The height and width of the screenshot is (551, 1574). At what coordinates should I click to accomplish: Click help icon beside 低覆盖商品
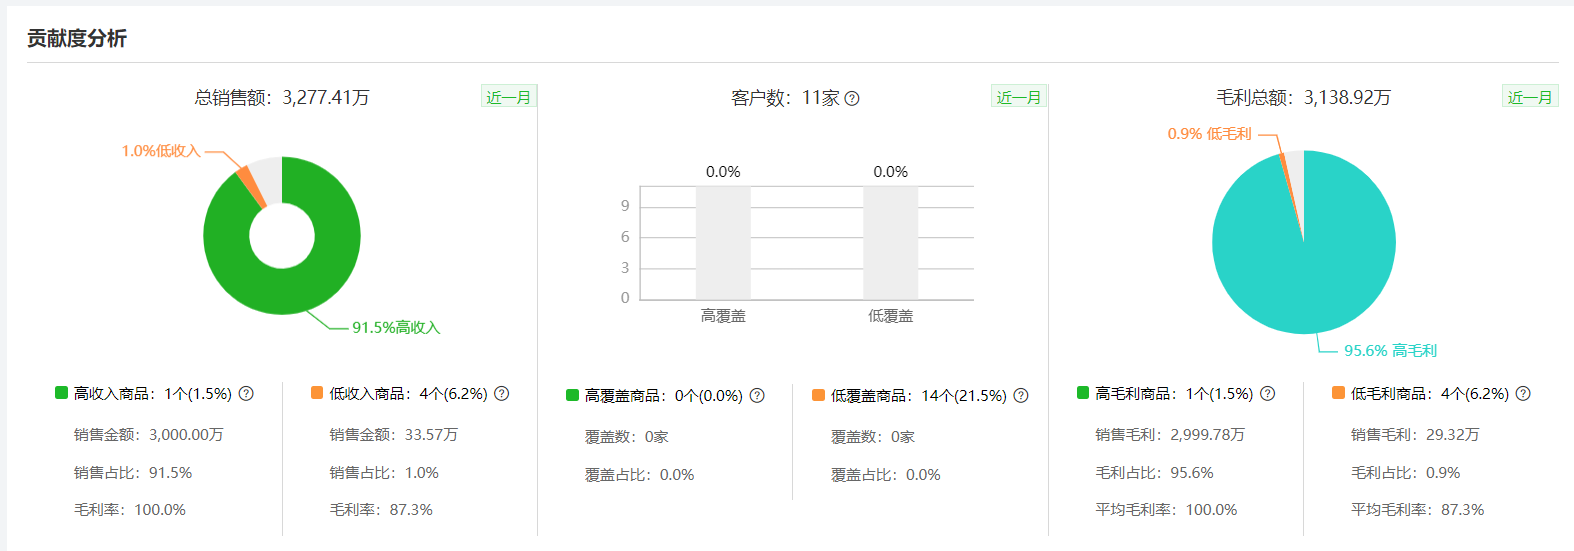(x=1021, y=396)
